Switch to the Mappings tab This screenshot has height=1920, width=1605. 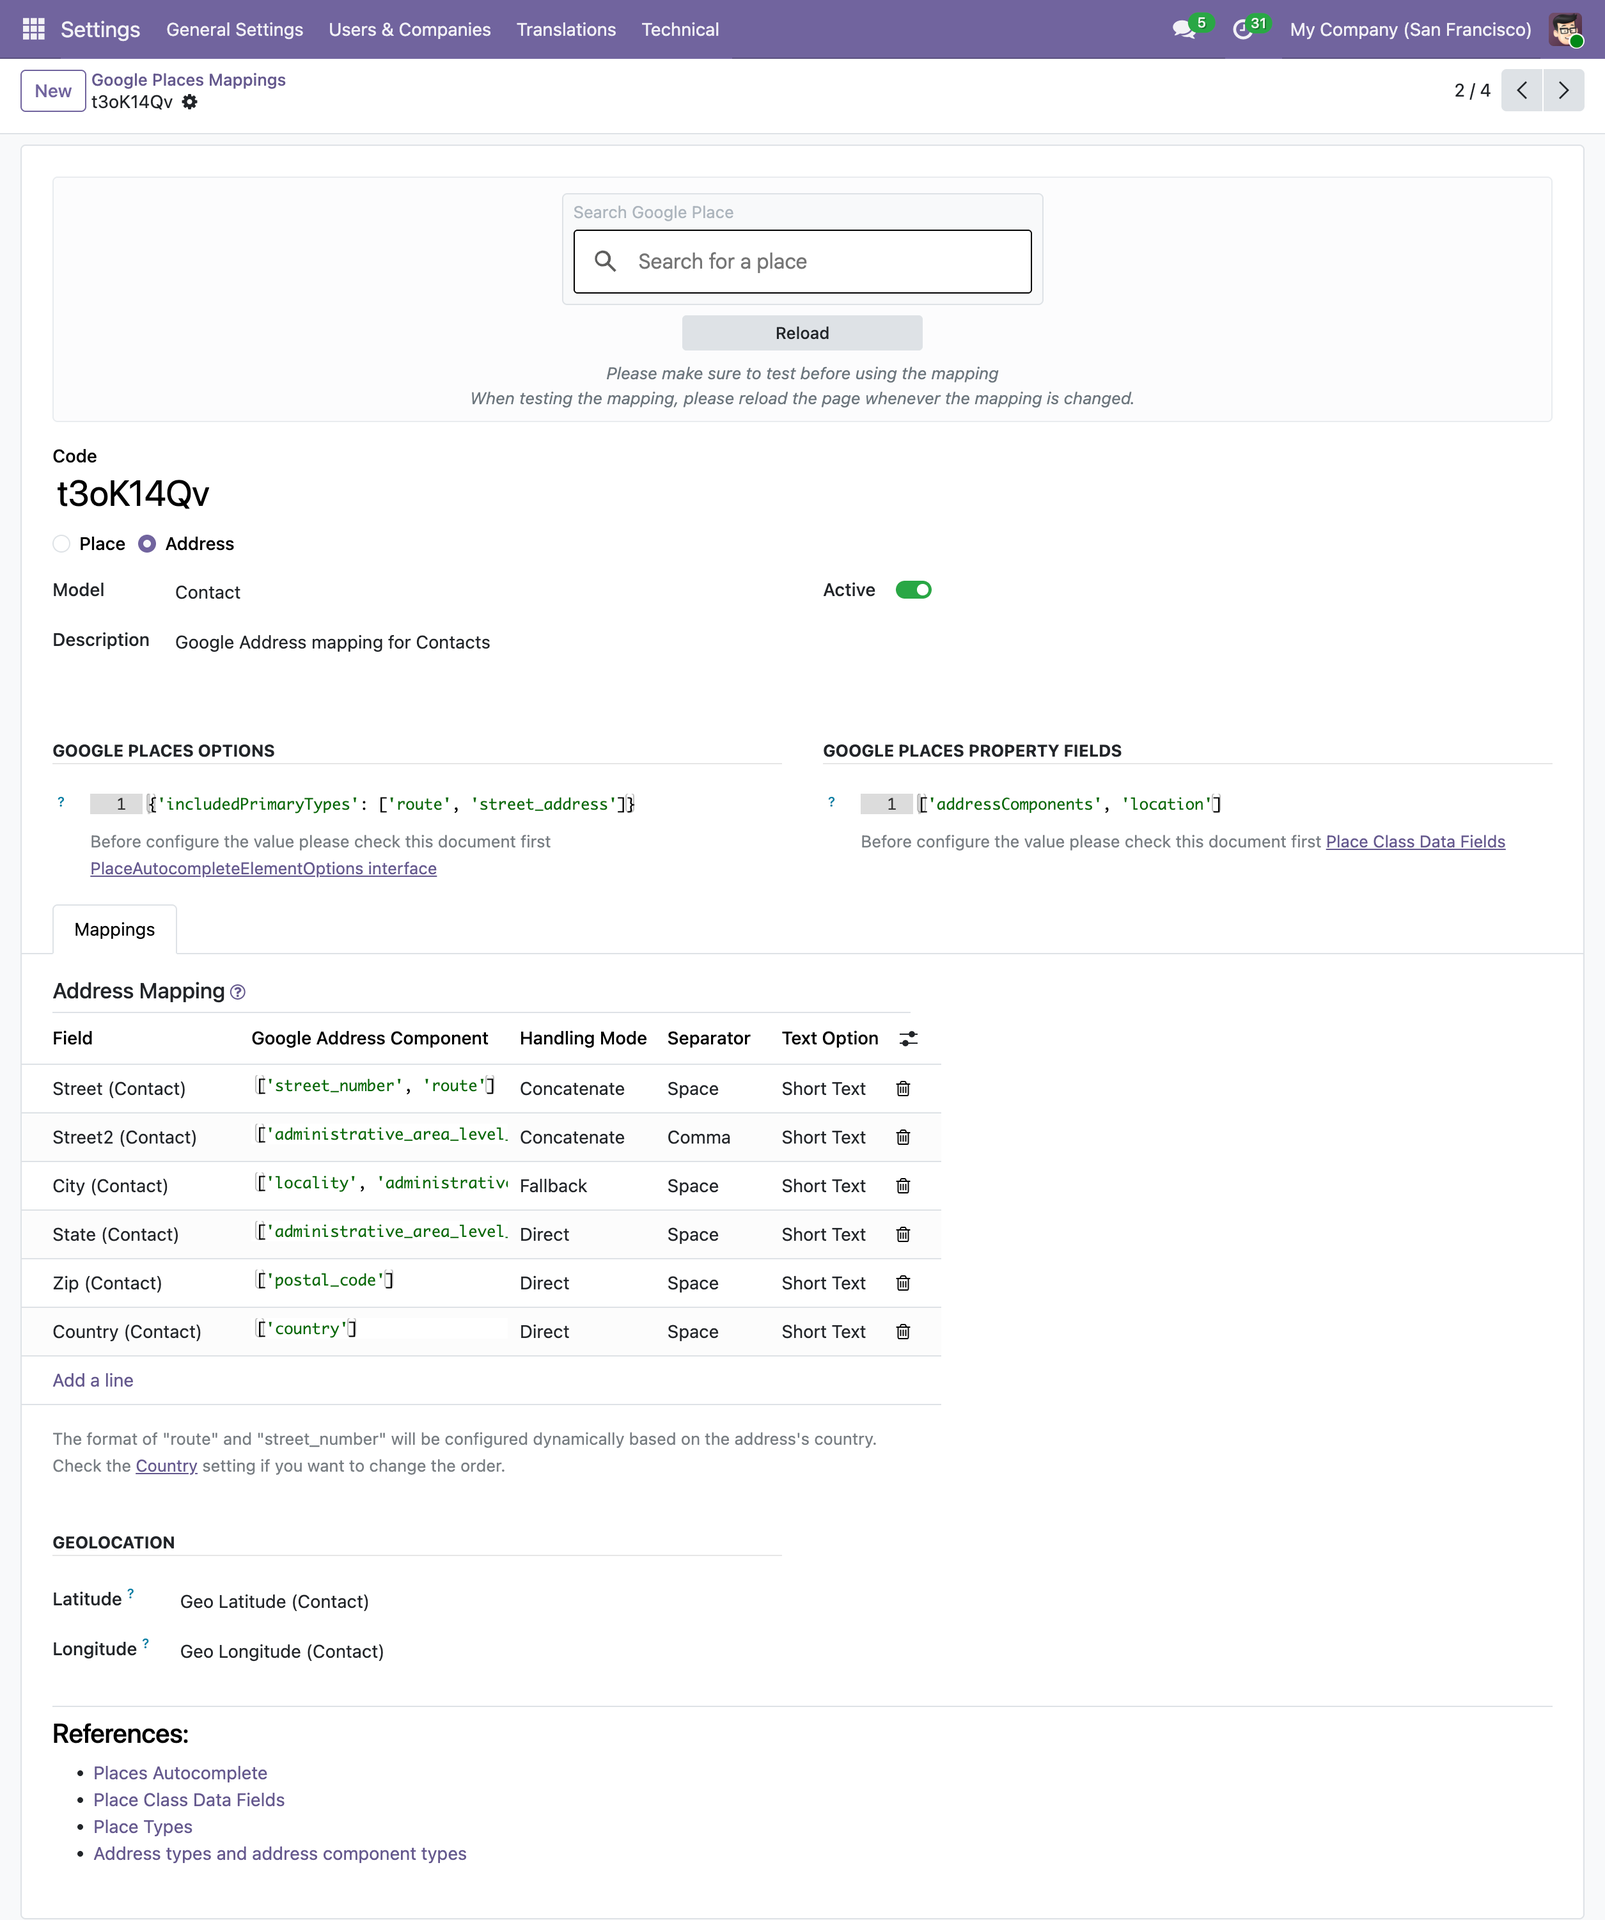click(x=115, y=930)
